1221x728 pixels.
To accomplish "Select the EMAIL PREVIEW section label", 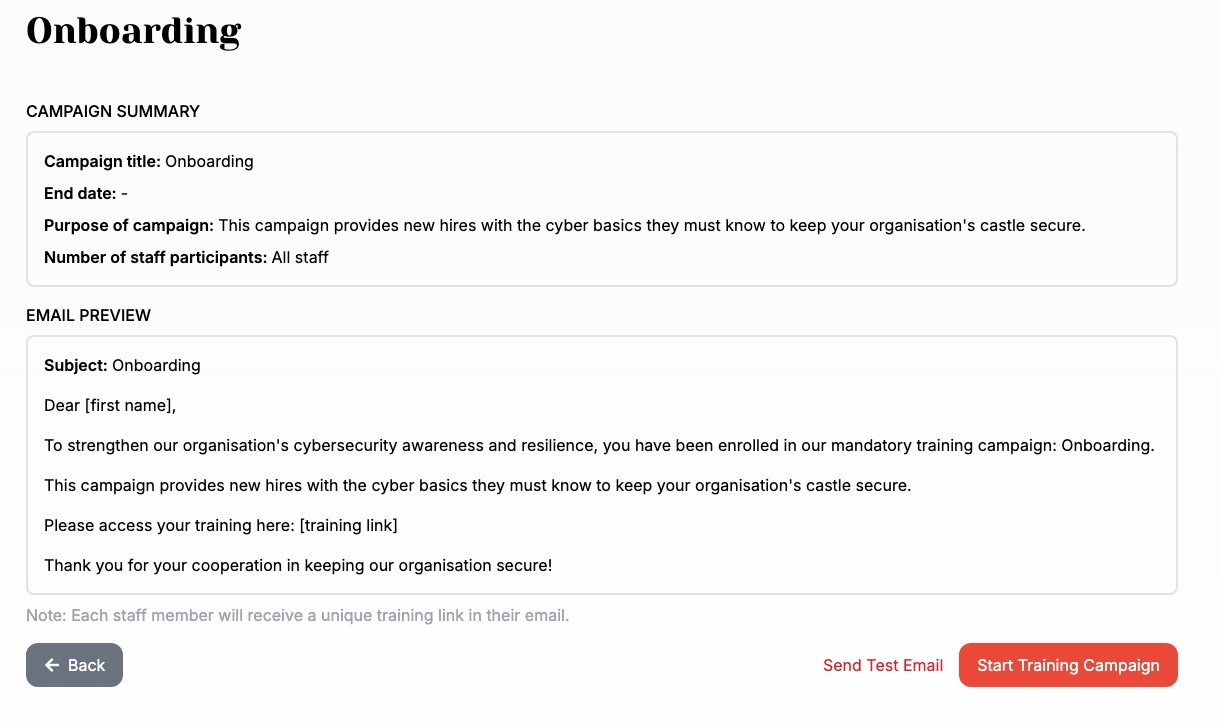I will [89, 315].
